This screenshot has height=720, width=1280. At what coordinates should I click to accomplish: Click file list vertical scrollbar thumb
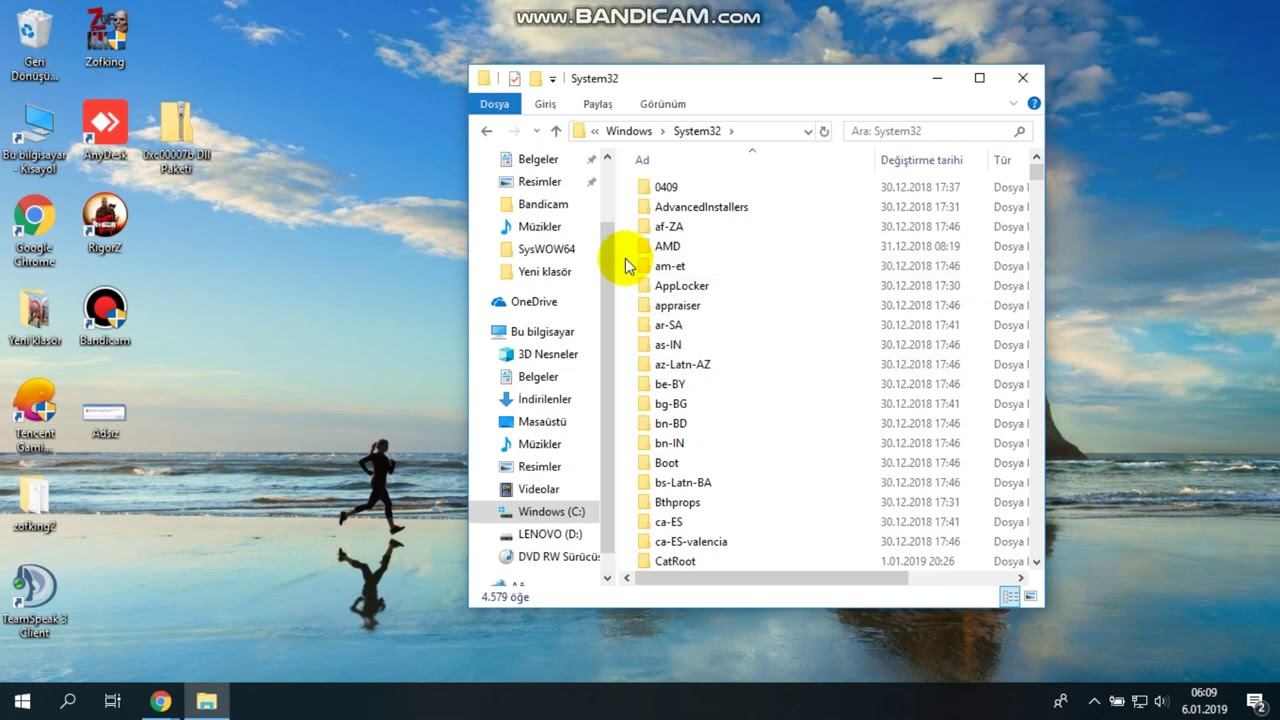click(1036, 173)
